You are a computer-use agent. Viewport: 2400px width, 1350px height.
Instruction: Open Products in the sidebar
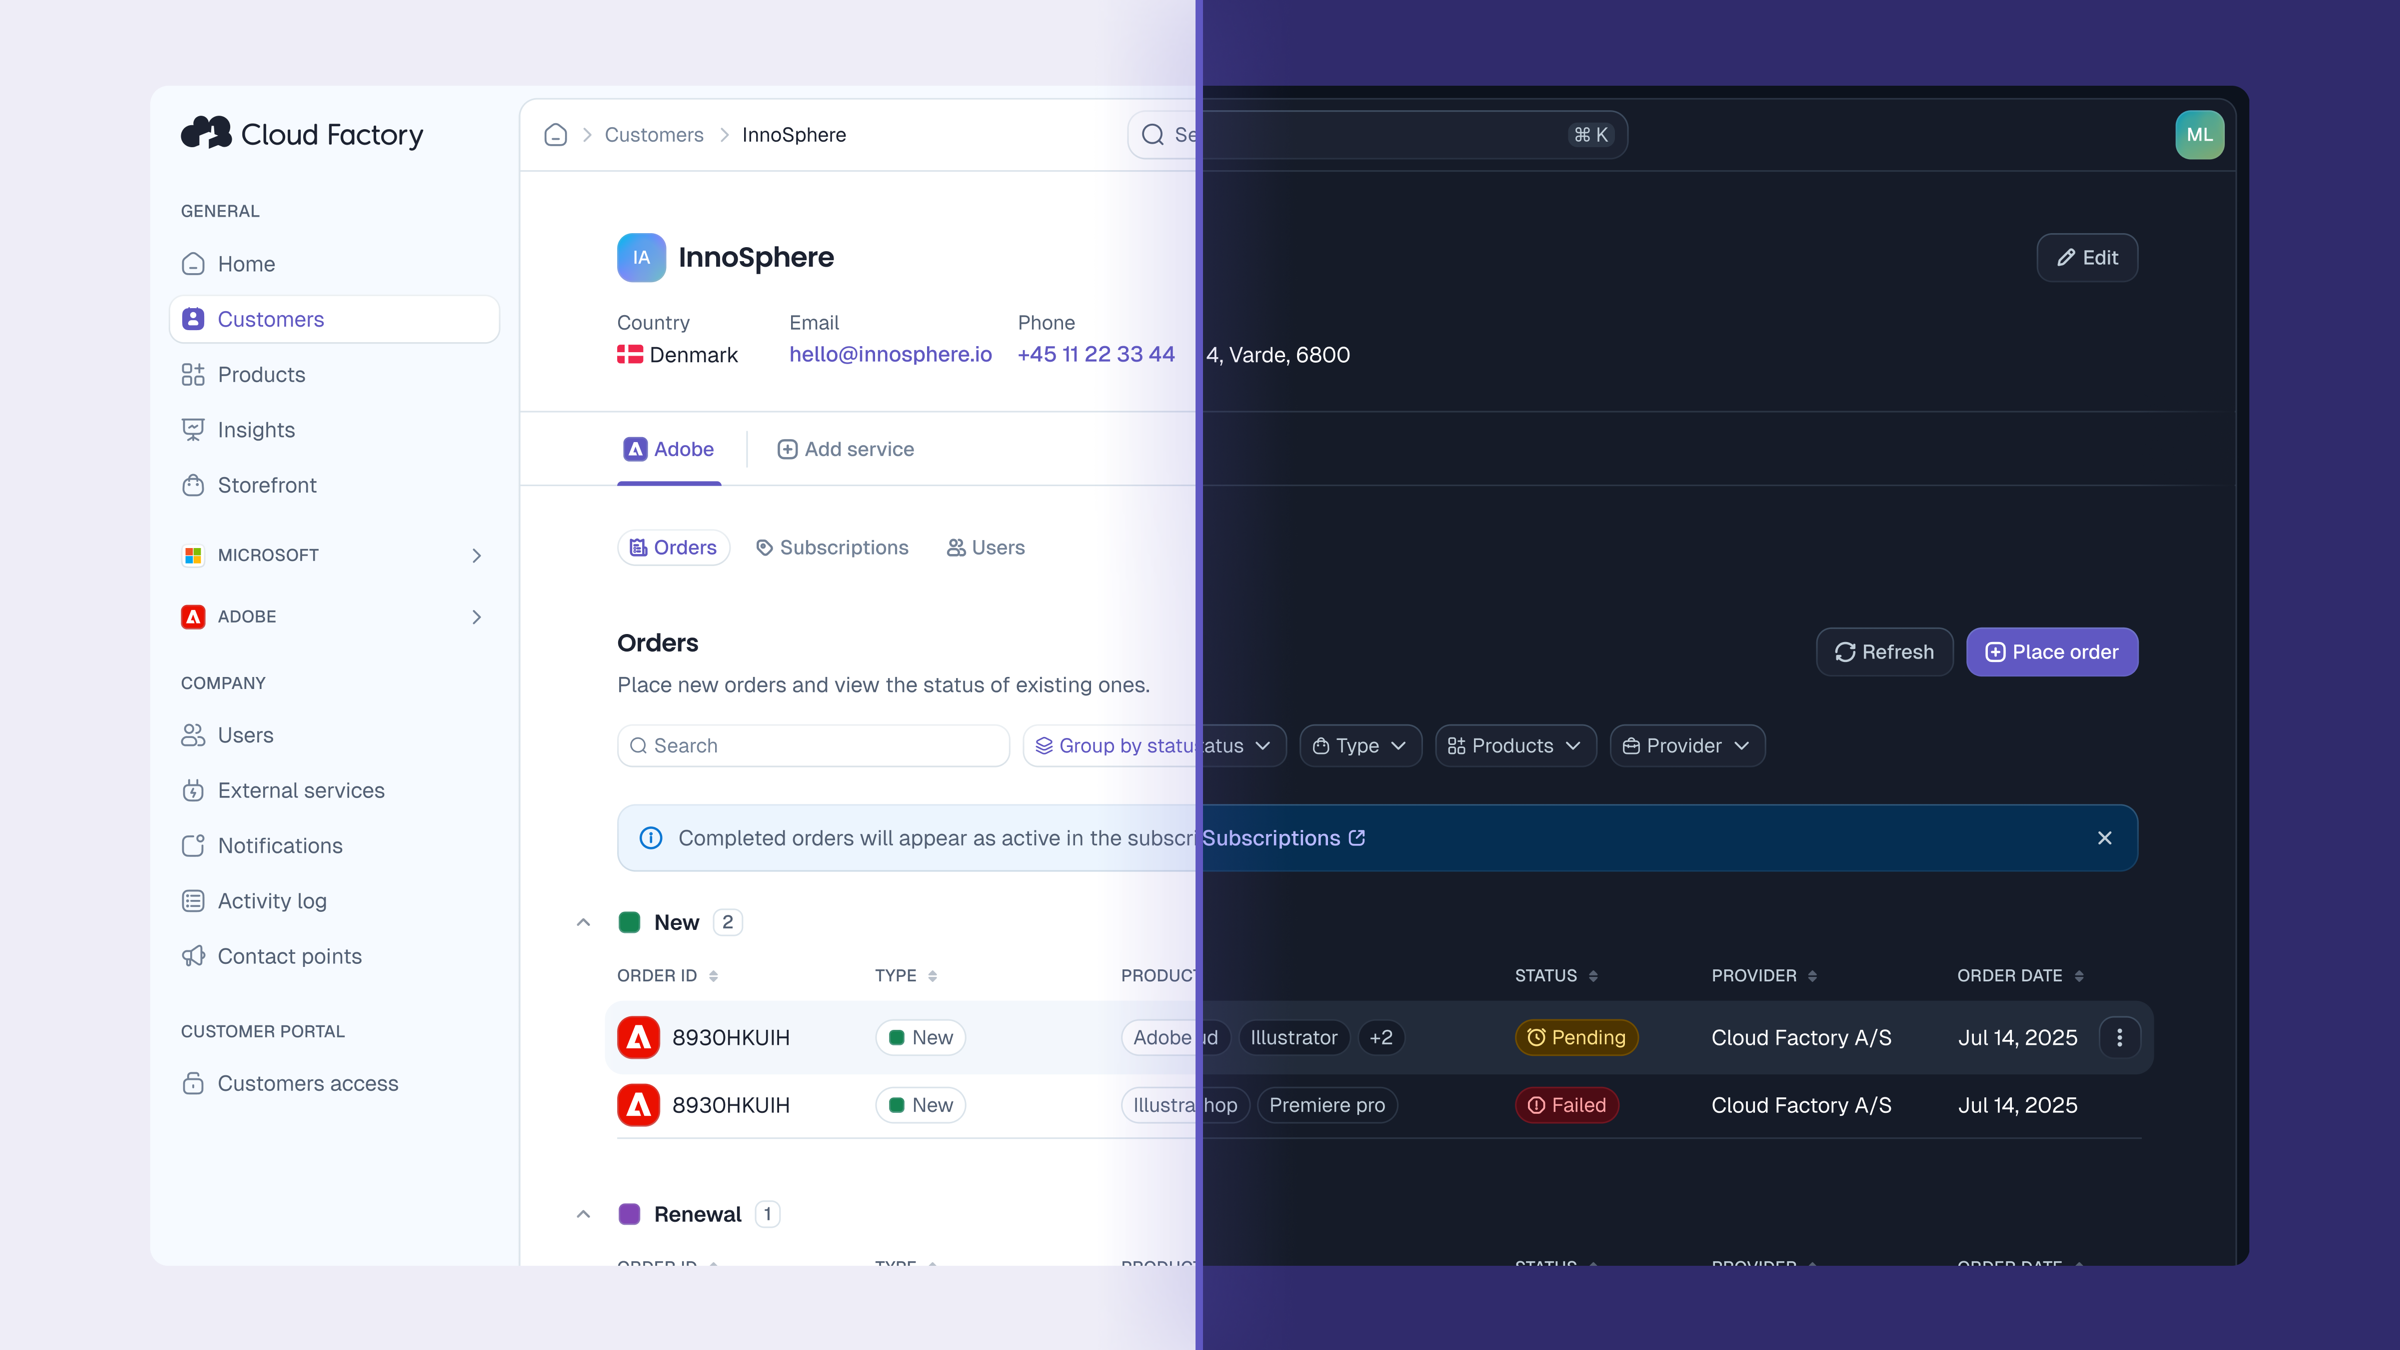pos(334,374)
